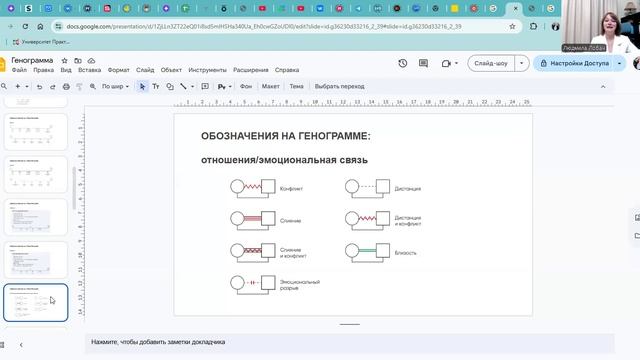Select the text box tool
Viewport: 640px width, 360px height.
point(156,87)
